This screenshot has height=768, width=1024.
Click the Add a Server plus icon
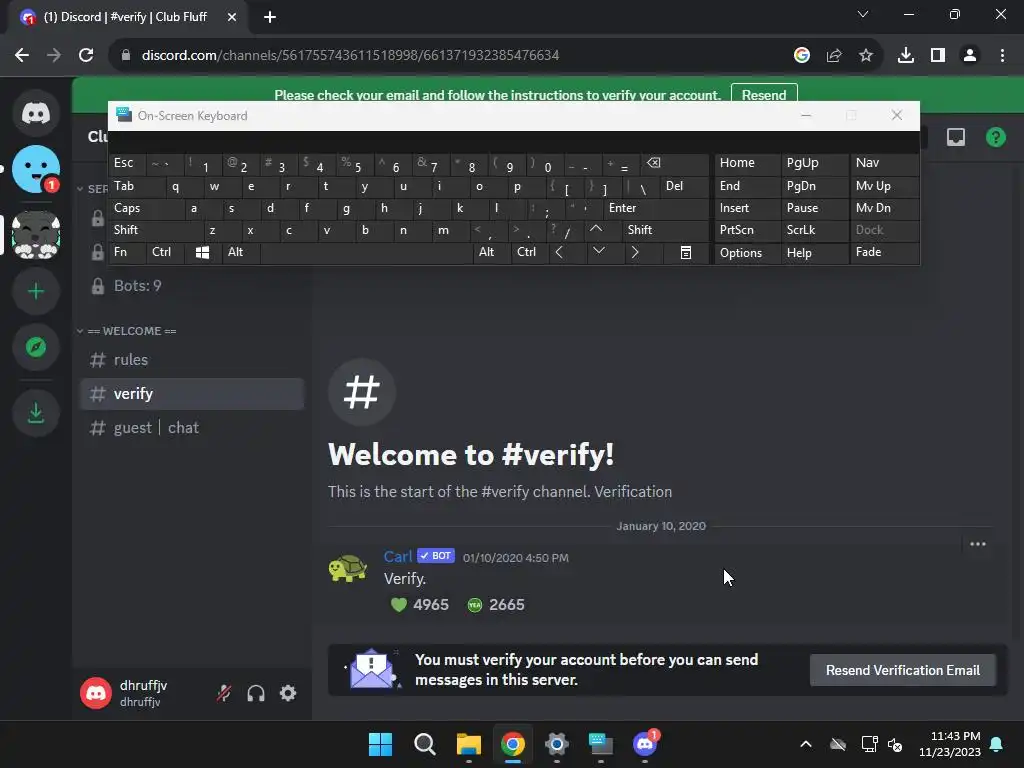(36, 291)
